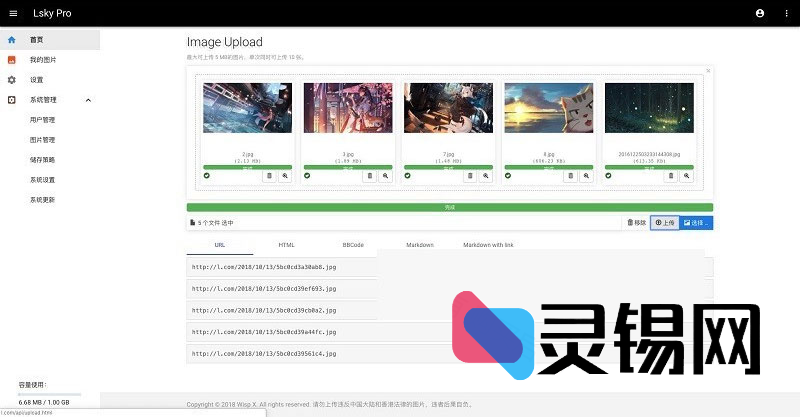800x417 pixels.
Task: Select the 7.jpg thumbnail
Action: (x=448, y=108)
